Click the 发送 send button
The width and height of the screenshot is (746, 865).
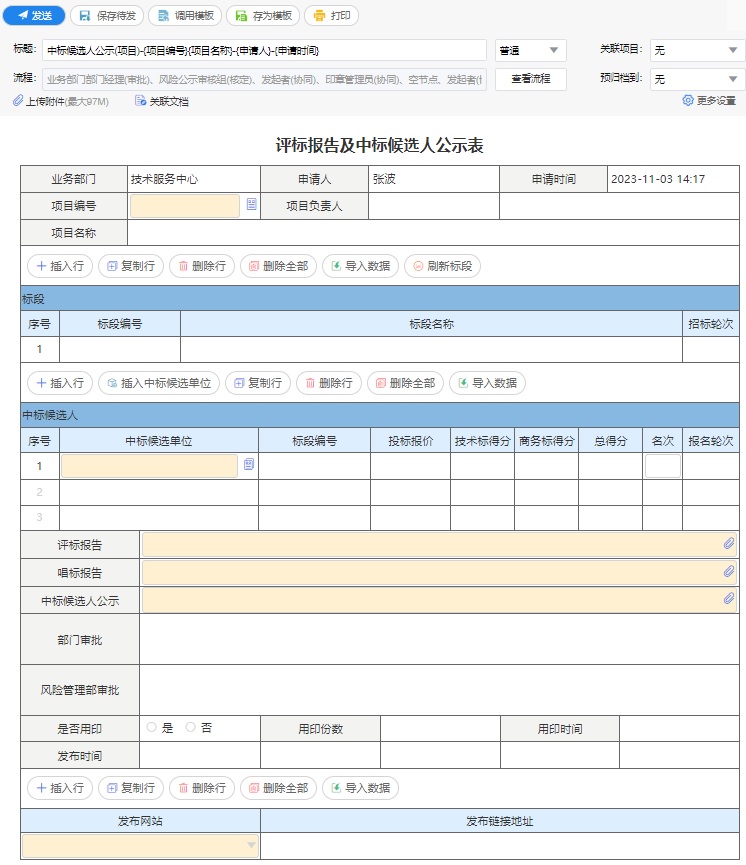point(34,15)
